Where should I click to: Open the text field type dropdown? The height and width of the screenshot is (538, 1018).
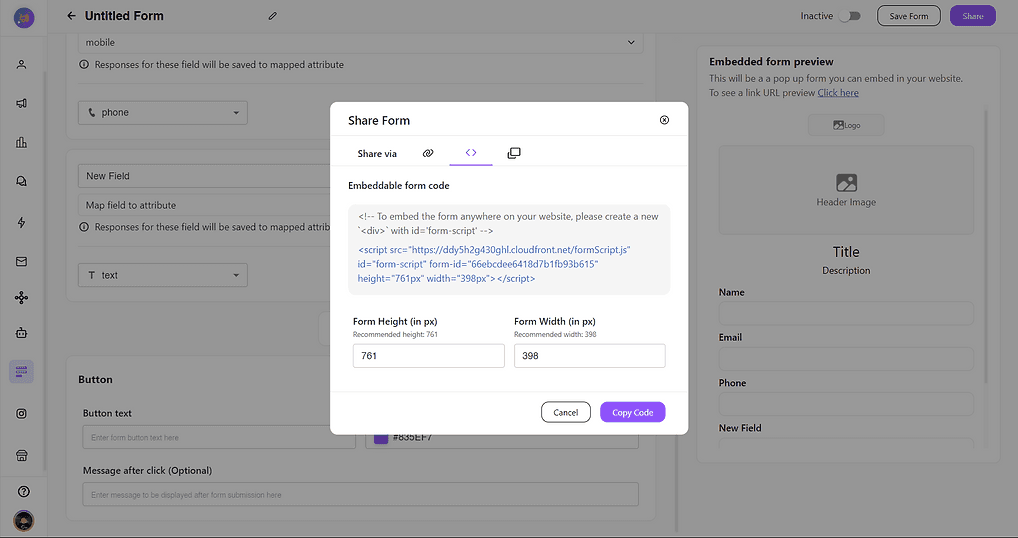pyautogui.click(x=163, y=275)
